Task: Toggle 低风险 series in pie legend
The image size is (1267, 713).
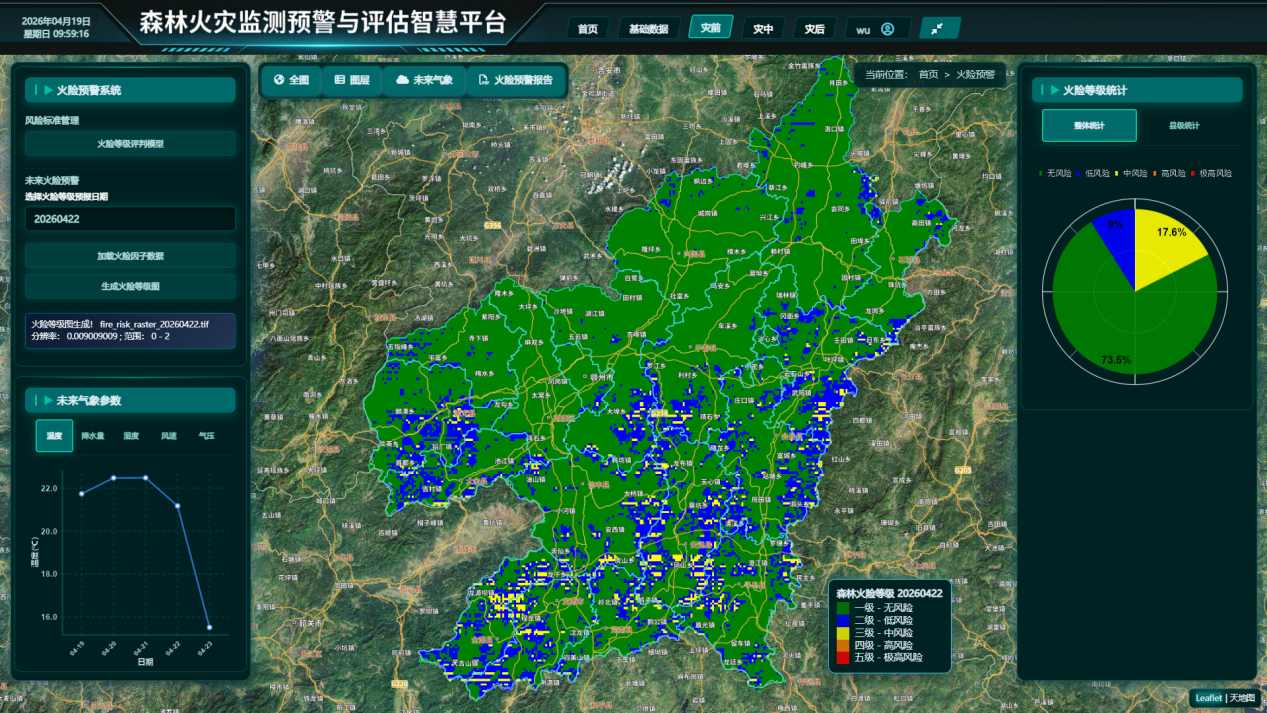Action: 1093,173
